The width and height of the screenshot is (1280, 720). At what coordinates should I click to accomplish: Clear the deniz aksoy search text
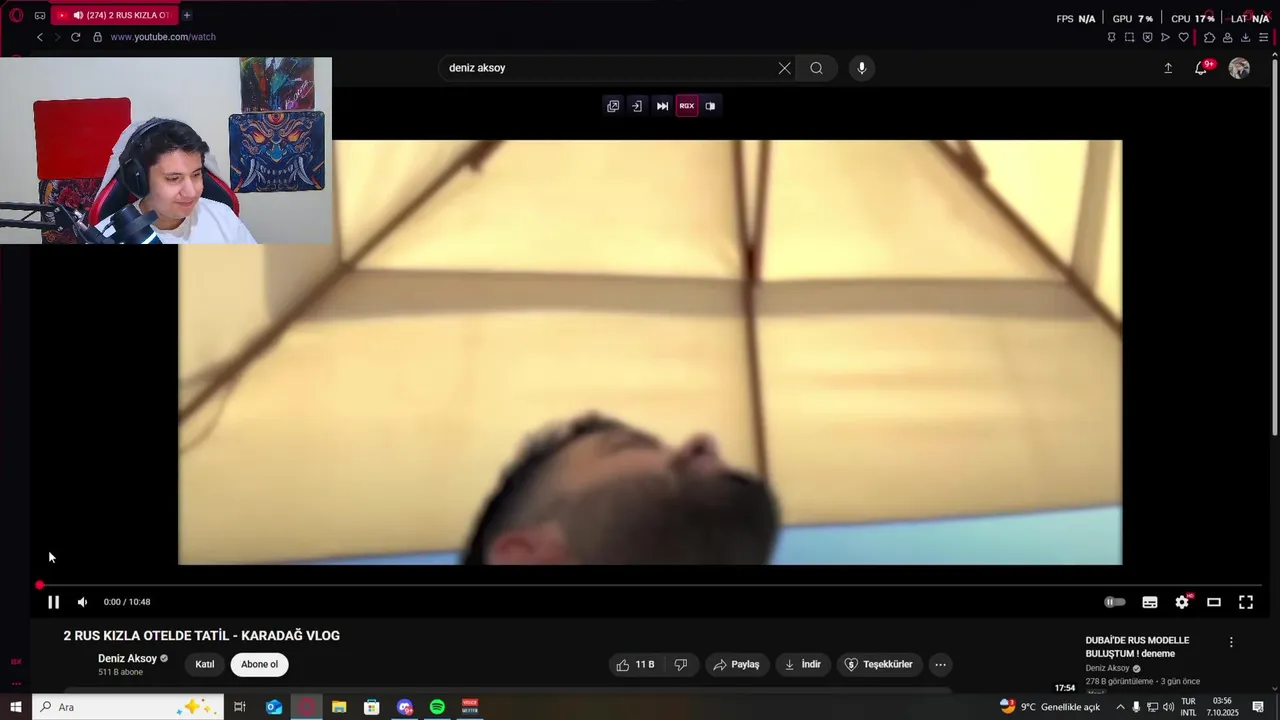[784, 68]
